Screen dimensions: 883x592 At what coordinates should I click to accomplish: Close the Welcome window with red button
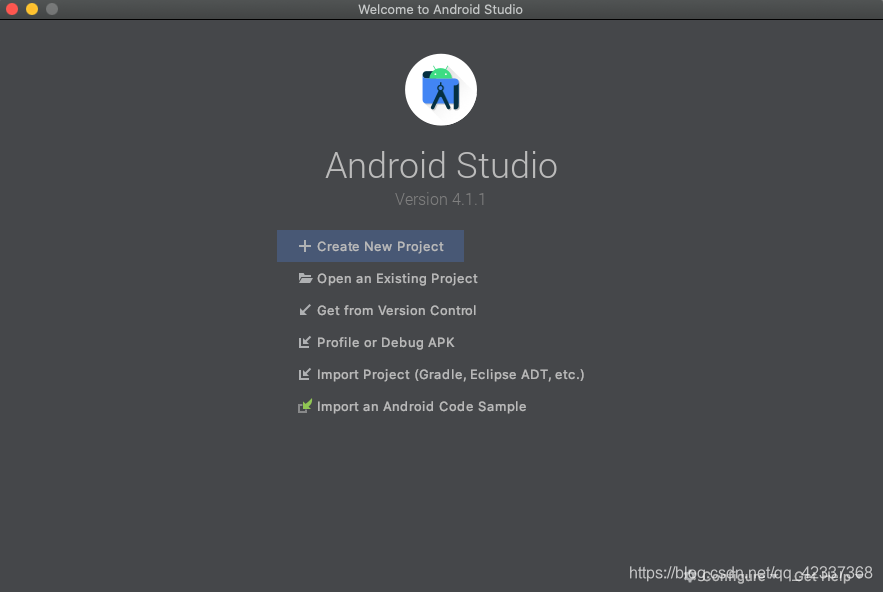12,9
